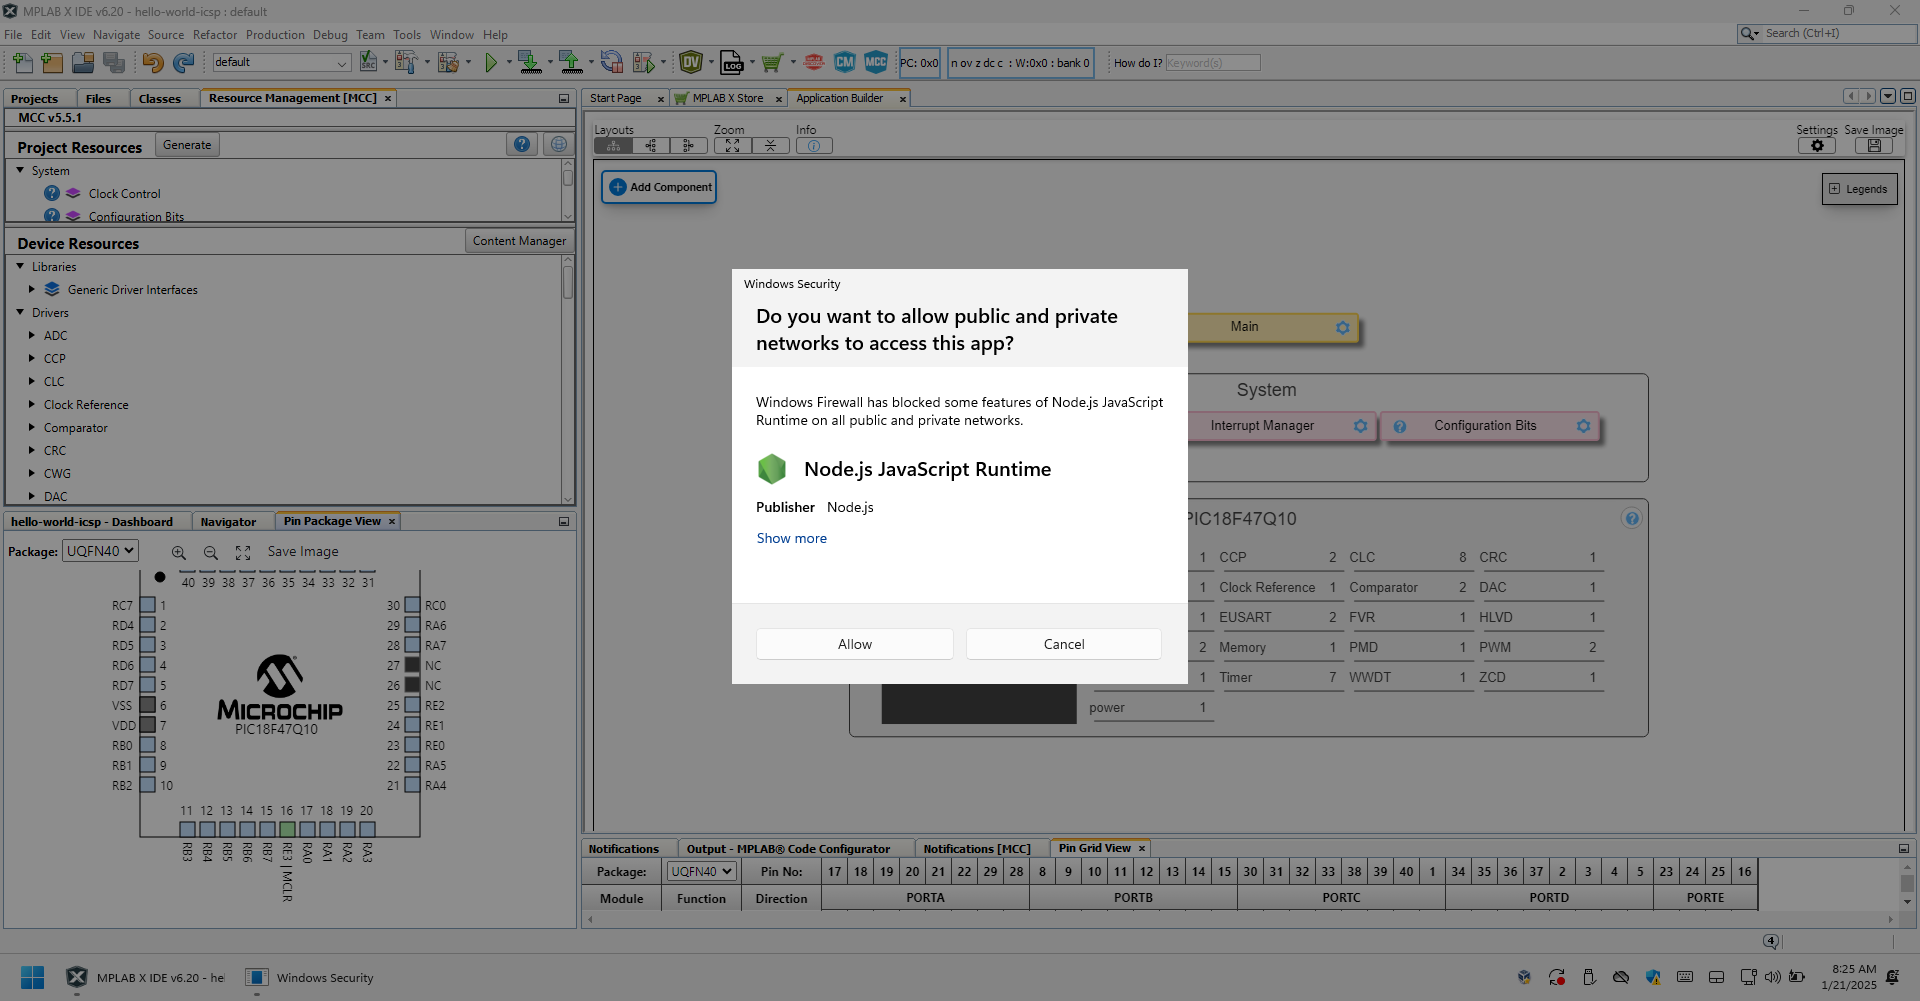Select the second layout toggle under Layouts
Image resolution: width=1920 pixels, height=1001 pixels.
coord(651,146)
